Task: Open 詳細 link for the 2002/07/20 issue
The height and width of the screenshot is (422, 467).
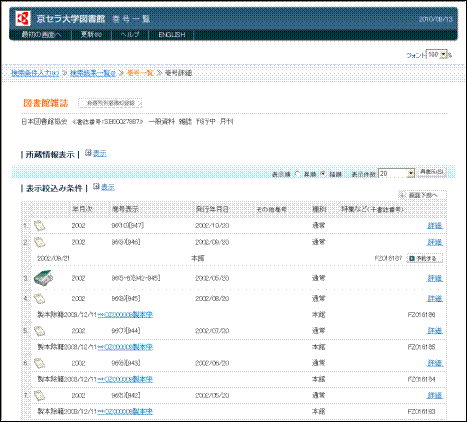Action: 435,331
